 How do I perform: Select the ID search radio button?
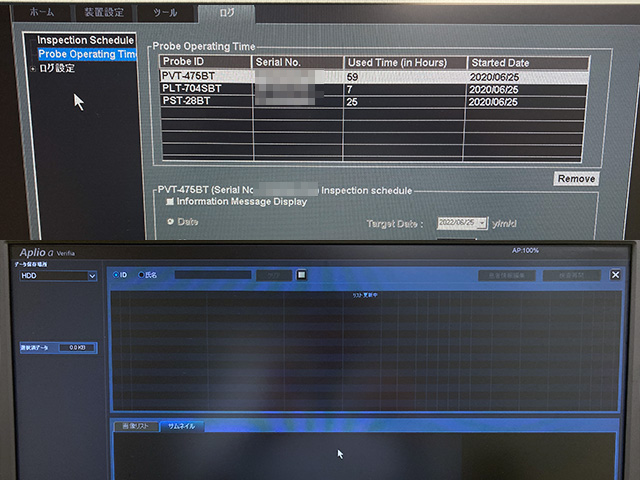[x=116, y=275]
